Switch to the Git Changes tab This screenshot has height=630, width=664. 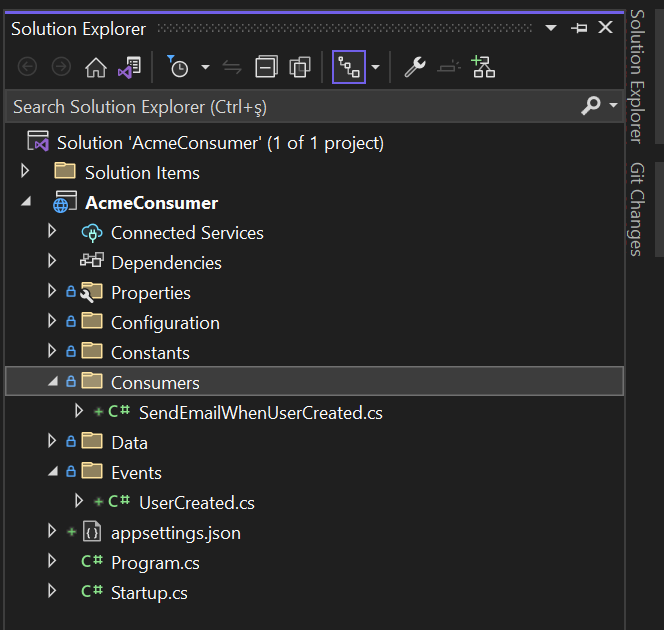point(636,208)
